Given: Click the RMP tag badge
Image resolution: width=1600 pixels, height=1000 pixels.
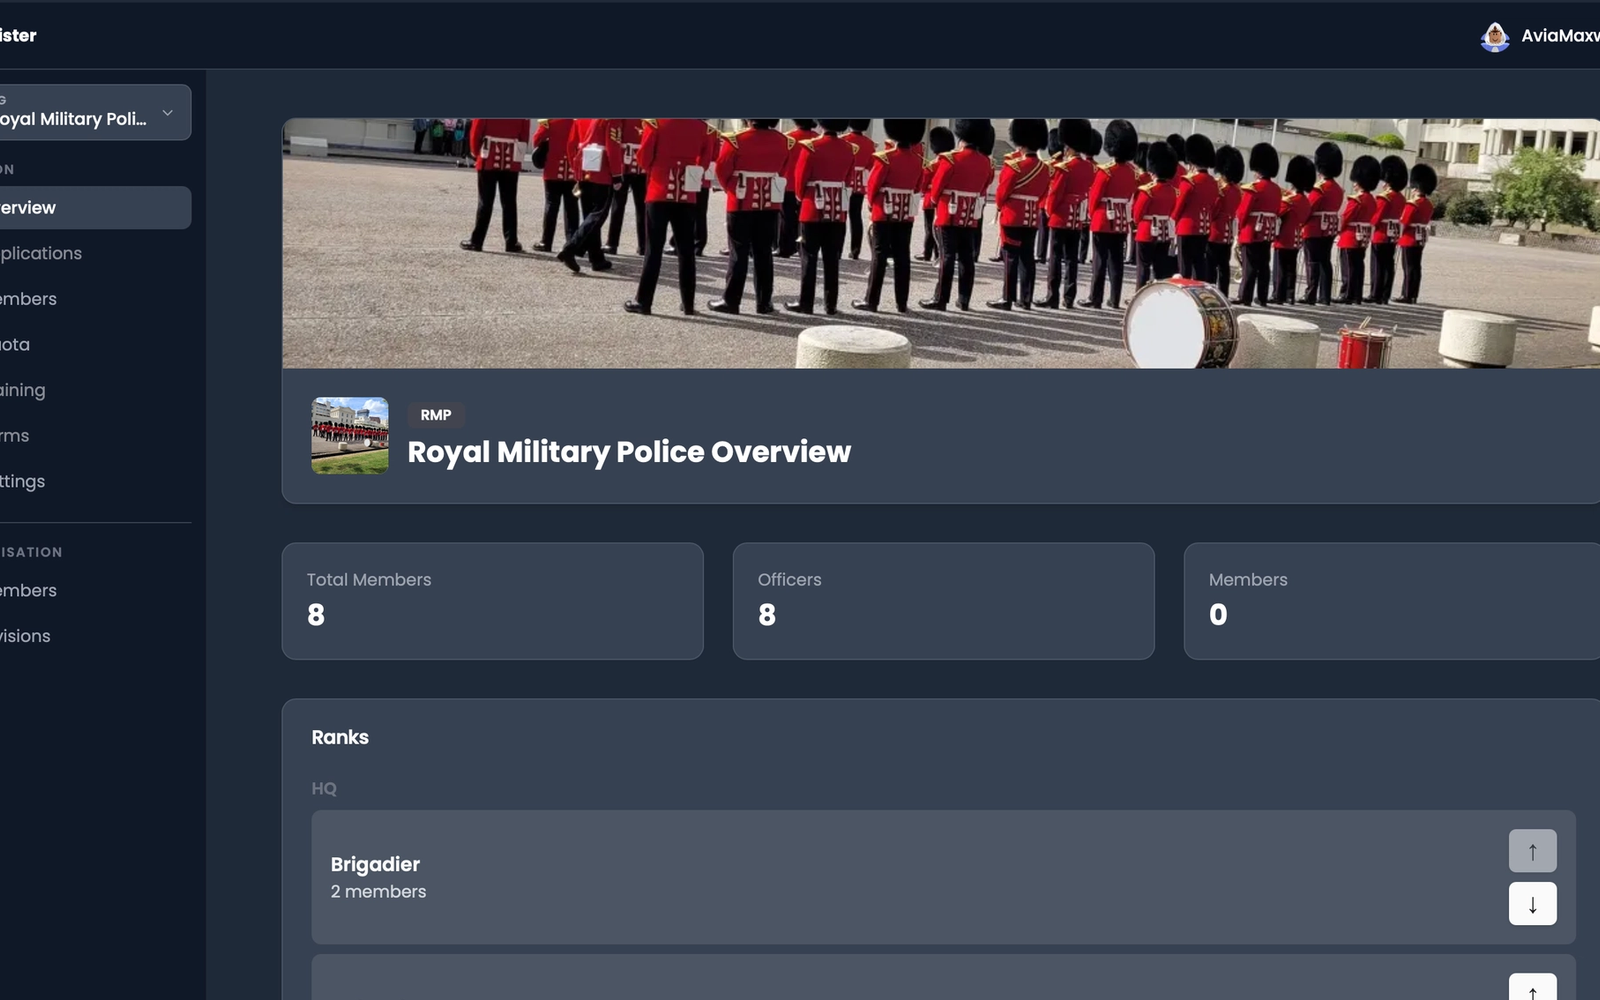Looking at the screenshot, I should (x=436, y=415).
